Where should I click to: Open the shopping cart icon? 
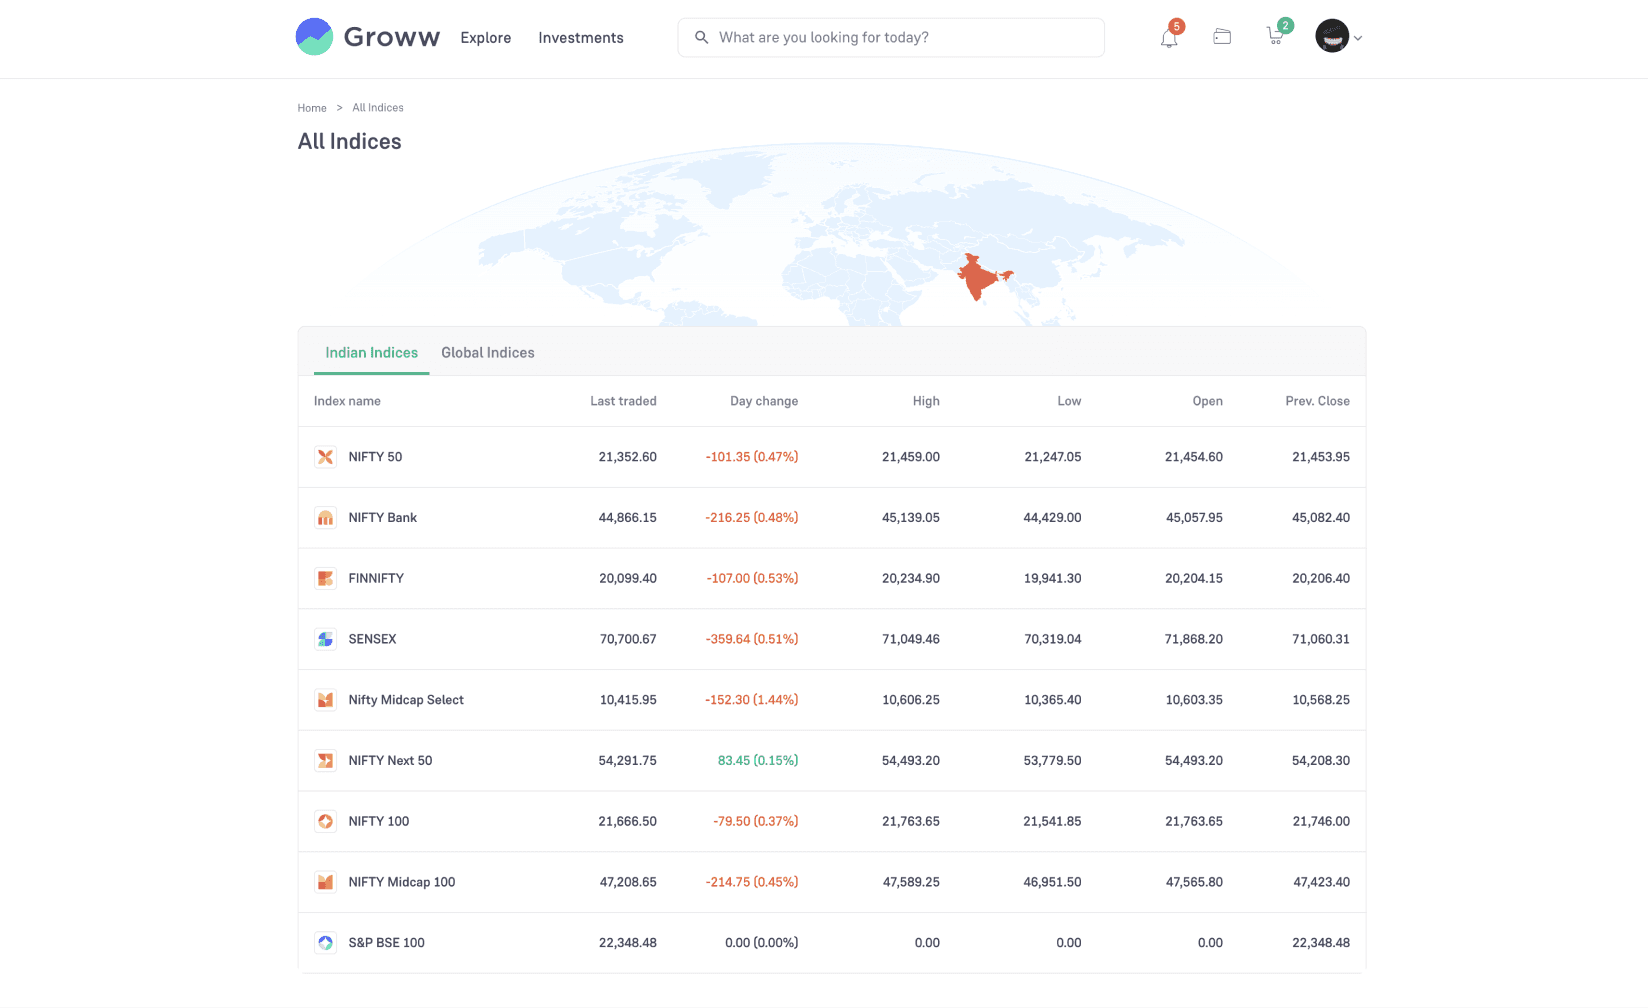pyautogui.click(x=1275, y=37)
